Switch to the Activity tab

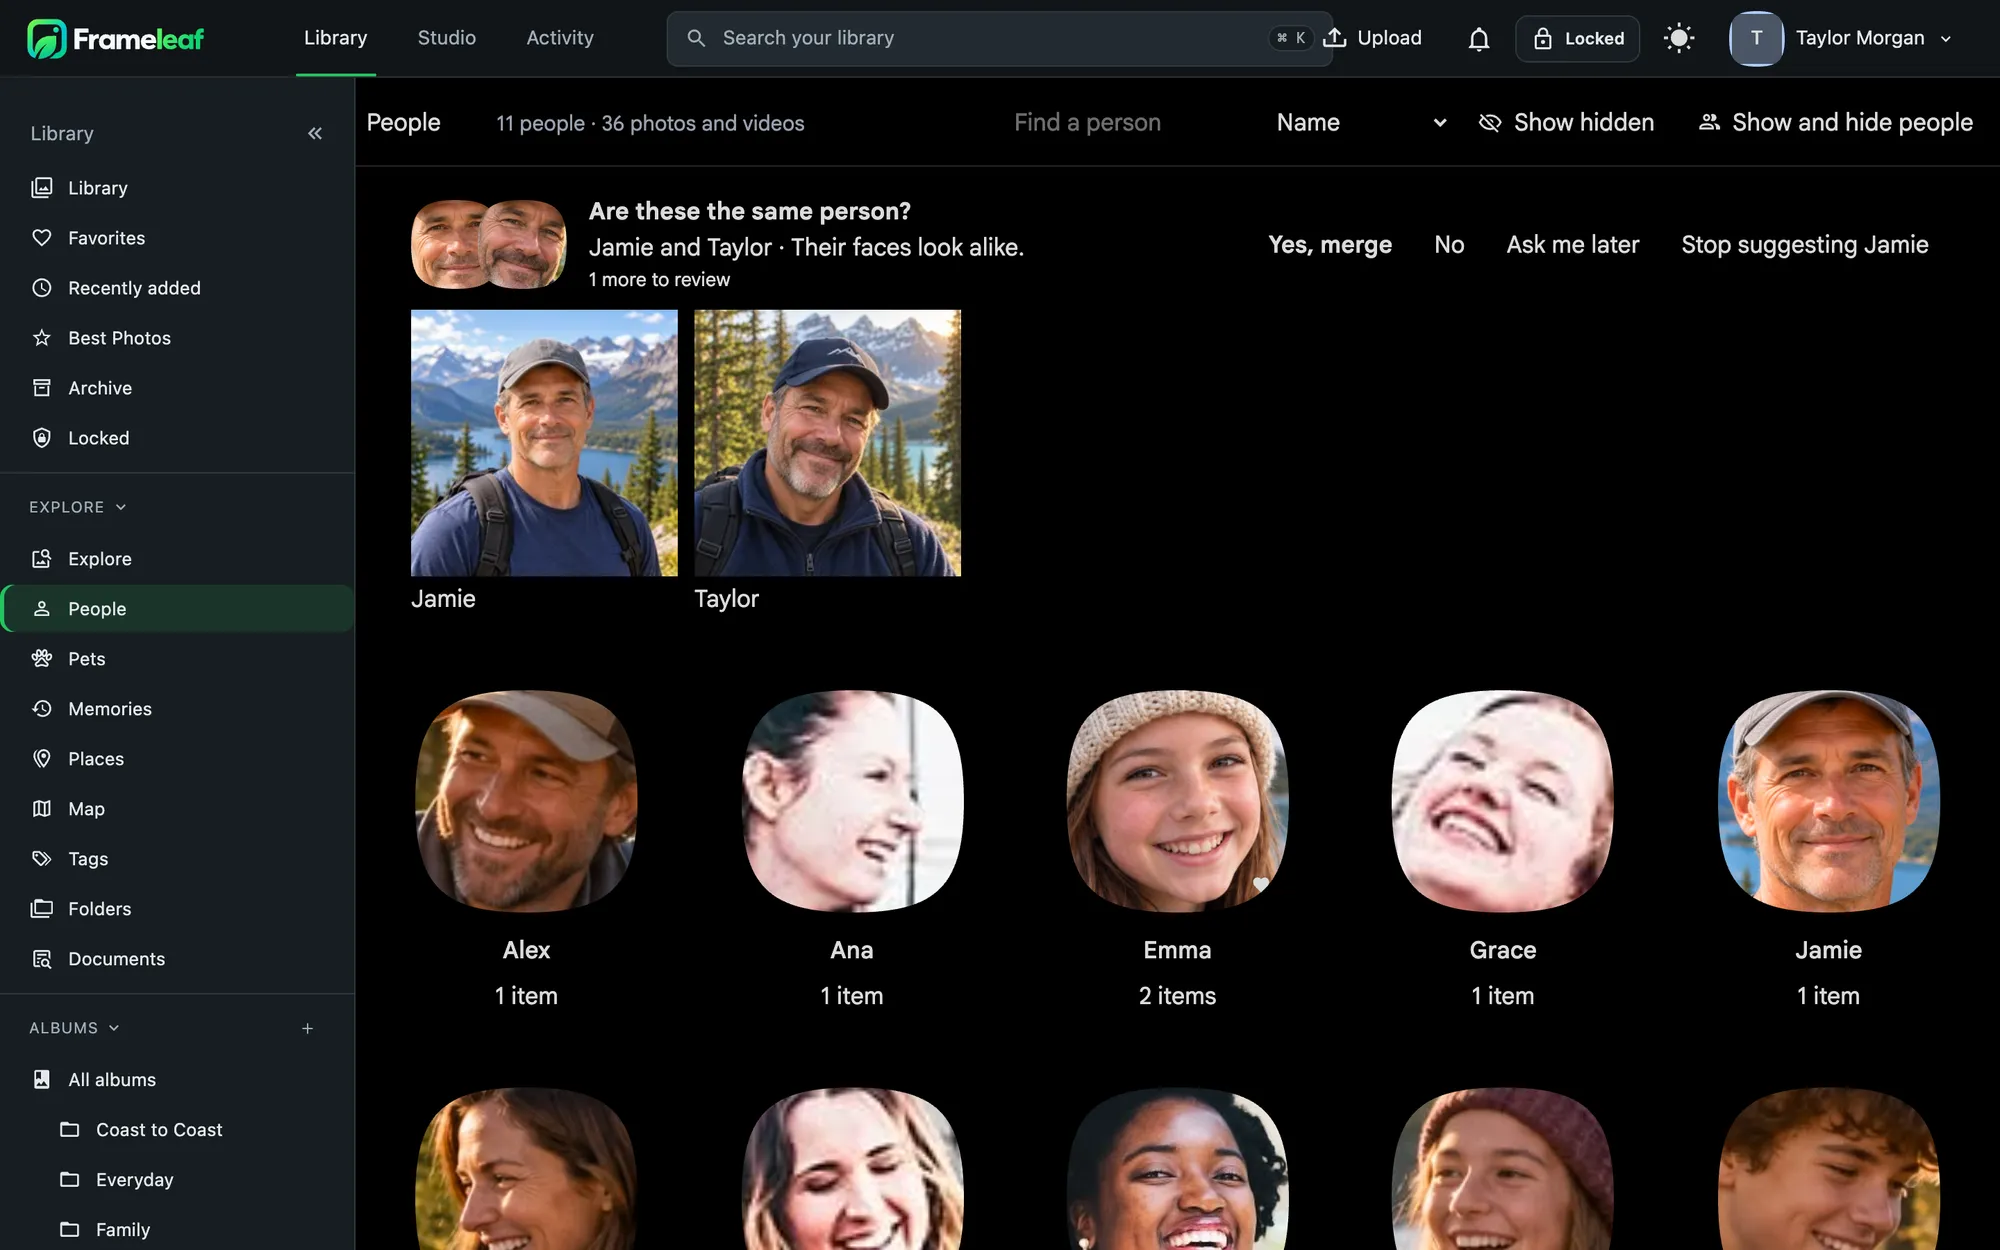(x=560, y=38)
